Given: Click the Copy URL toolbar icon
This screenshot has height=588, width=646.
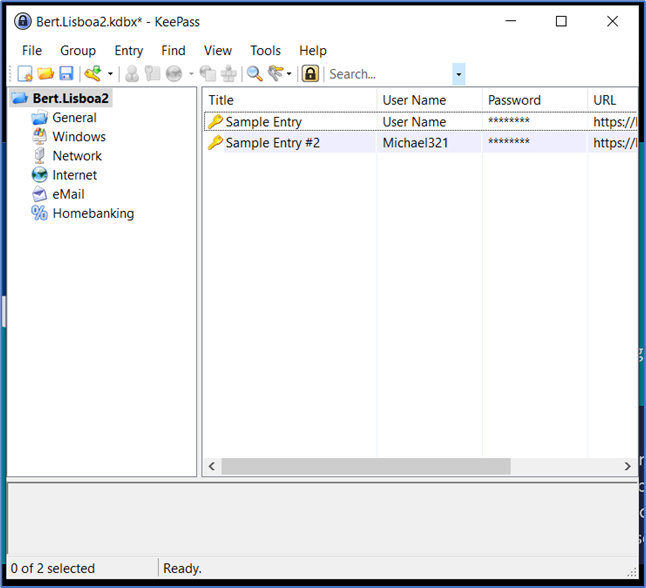Looking at the screenshot, I should (x=208, y=74).
